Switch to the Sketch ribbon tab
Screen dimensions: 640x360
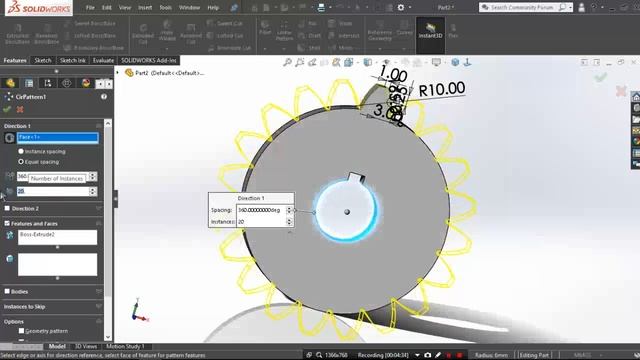tap(43, 60)
